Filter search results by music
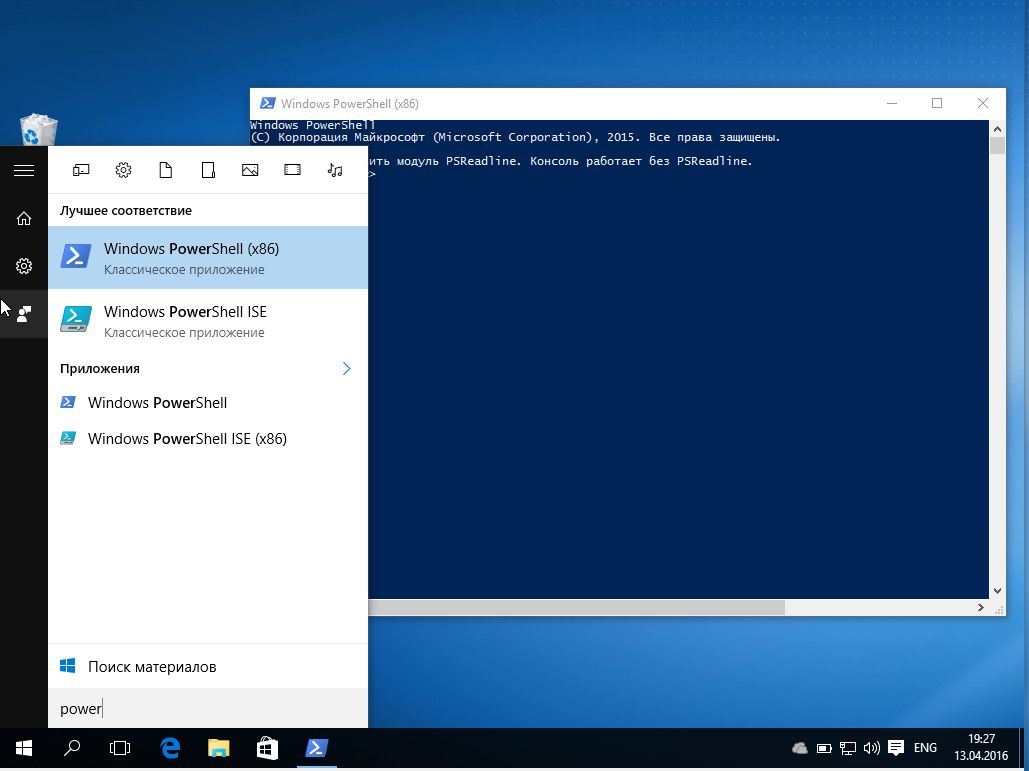Viewport: 1029px width, 771px height. [x=335, y=171]
